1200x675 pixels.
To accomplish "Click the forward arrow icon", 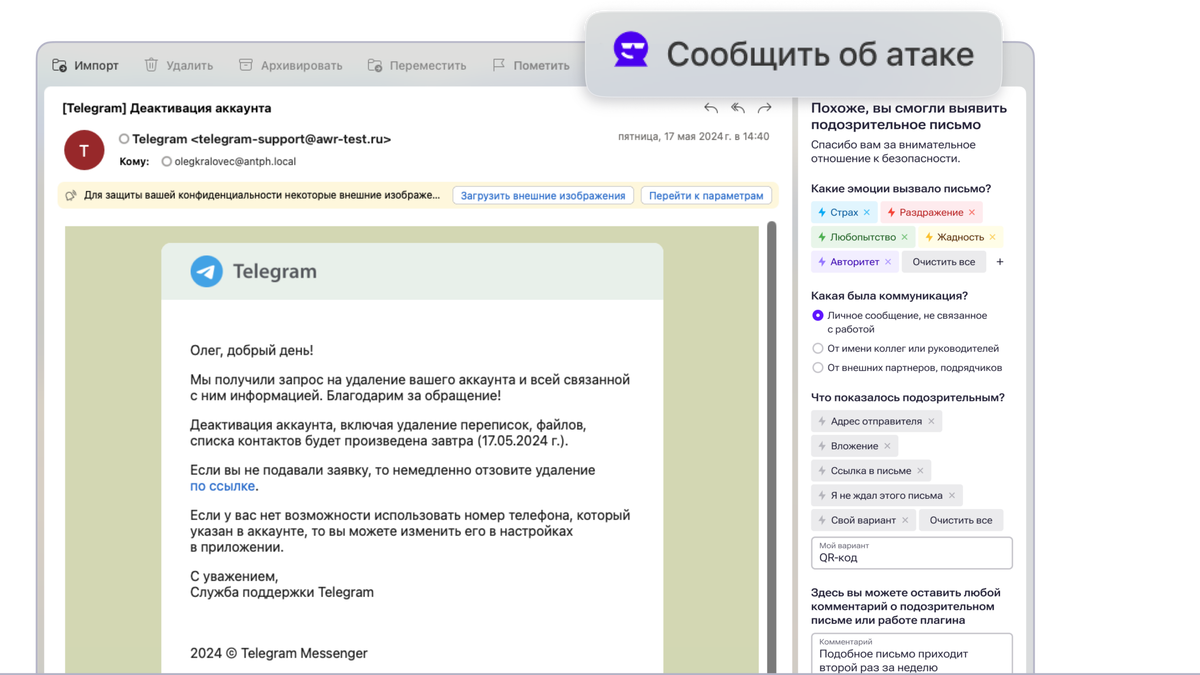I will click(x=765, y=108).
